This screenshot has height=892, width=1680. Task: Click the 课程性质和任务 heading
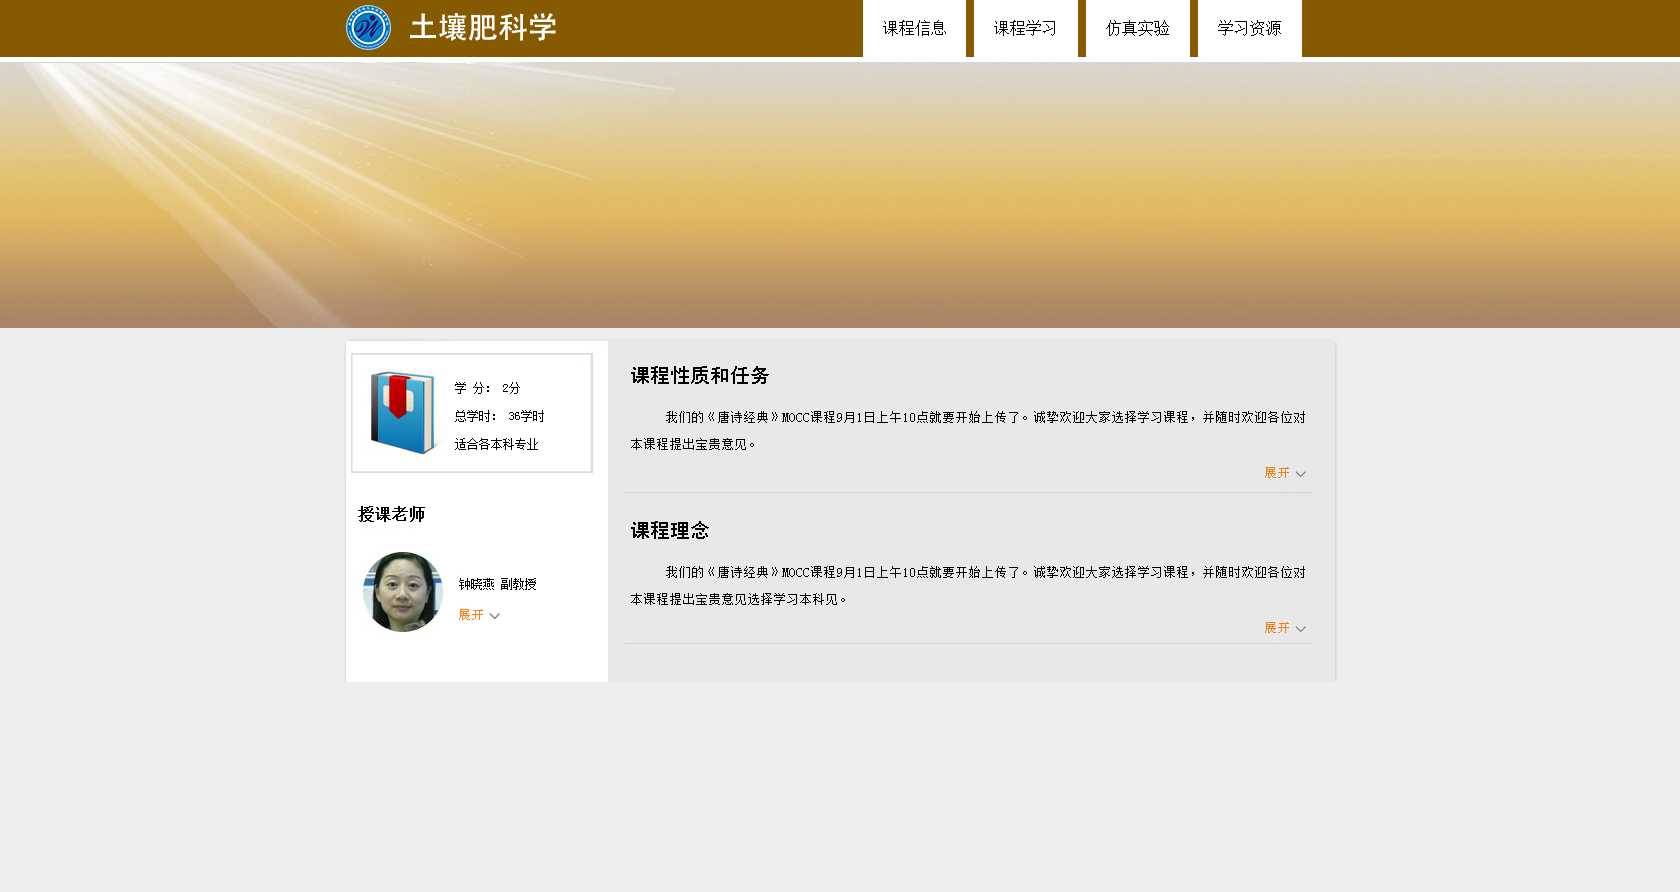click(699, 376)
